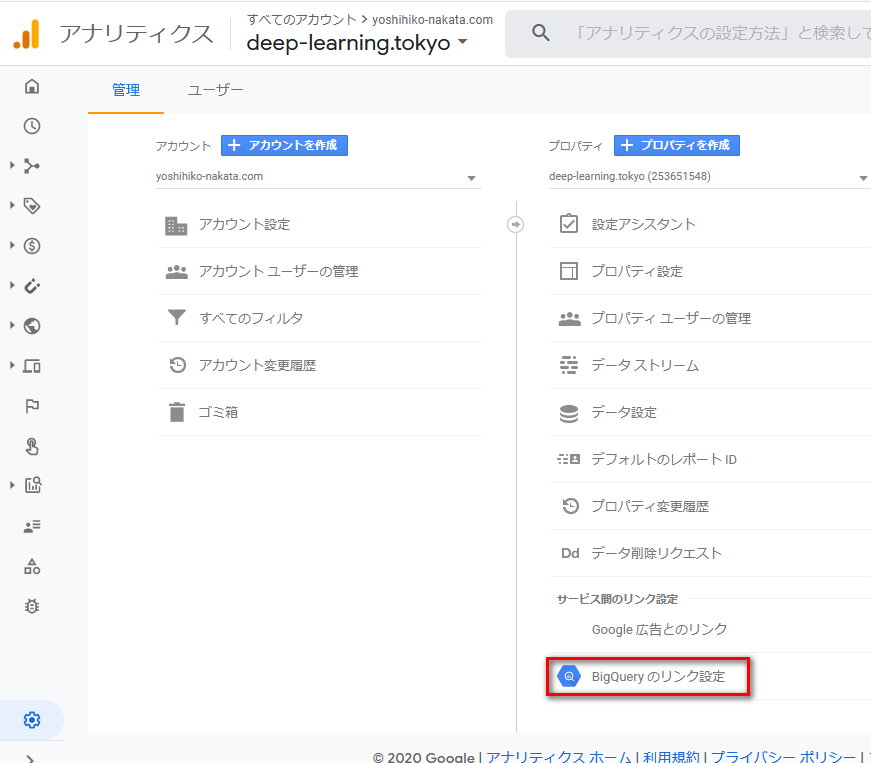Open the Retention magnet icon
Viewport: 871px width, 763px height.
(32, 286)
